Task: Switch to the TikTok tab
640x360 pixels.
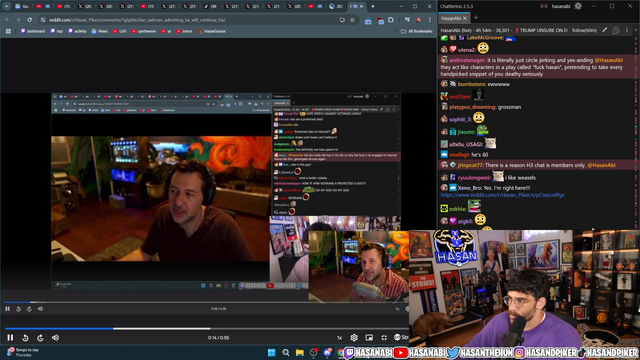Action: 210,6
